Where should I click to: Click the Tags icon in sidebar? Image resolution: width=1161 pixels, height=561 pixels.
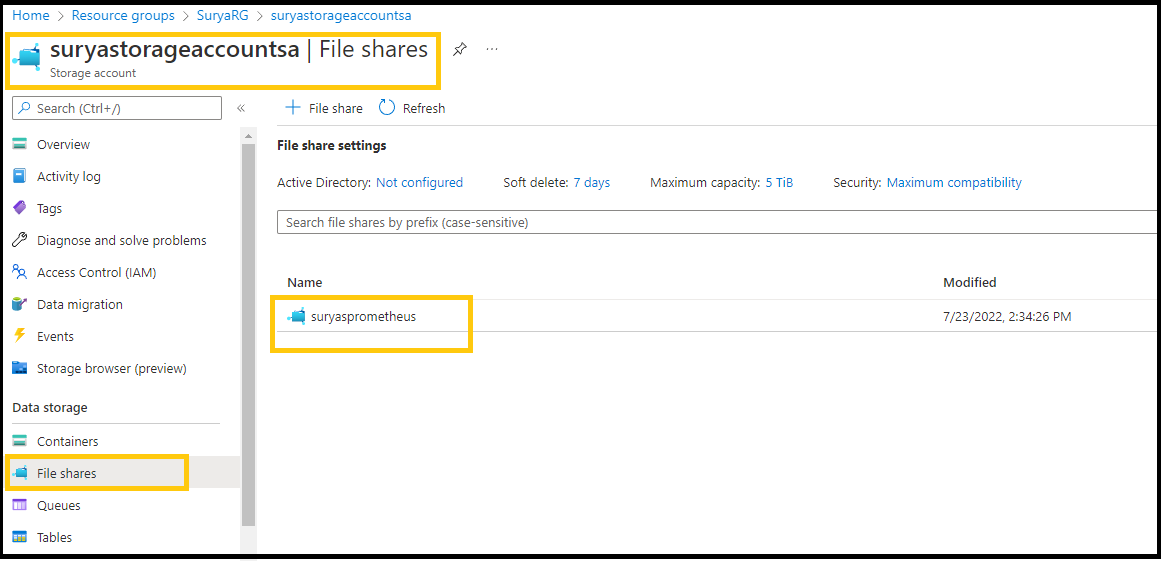[20, 208]
